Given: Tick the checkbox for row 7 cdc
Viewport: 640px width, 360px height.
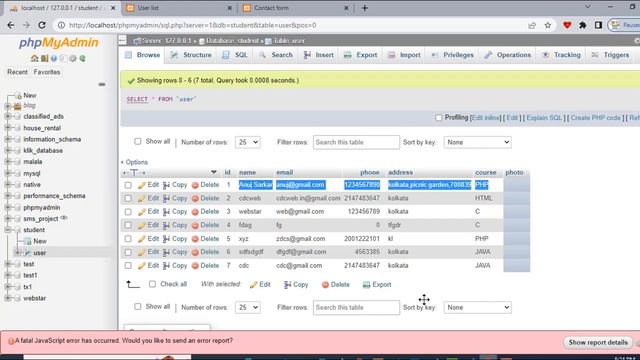Looking at the screenshot, I should 128,266.
